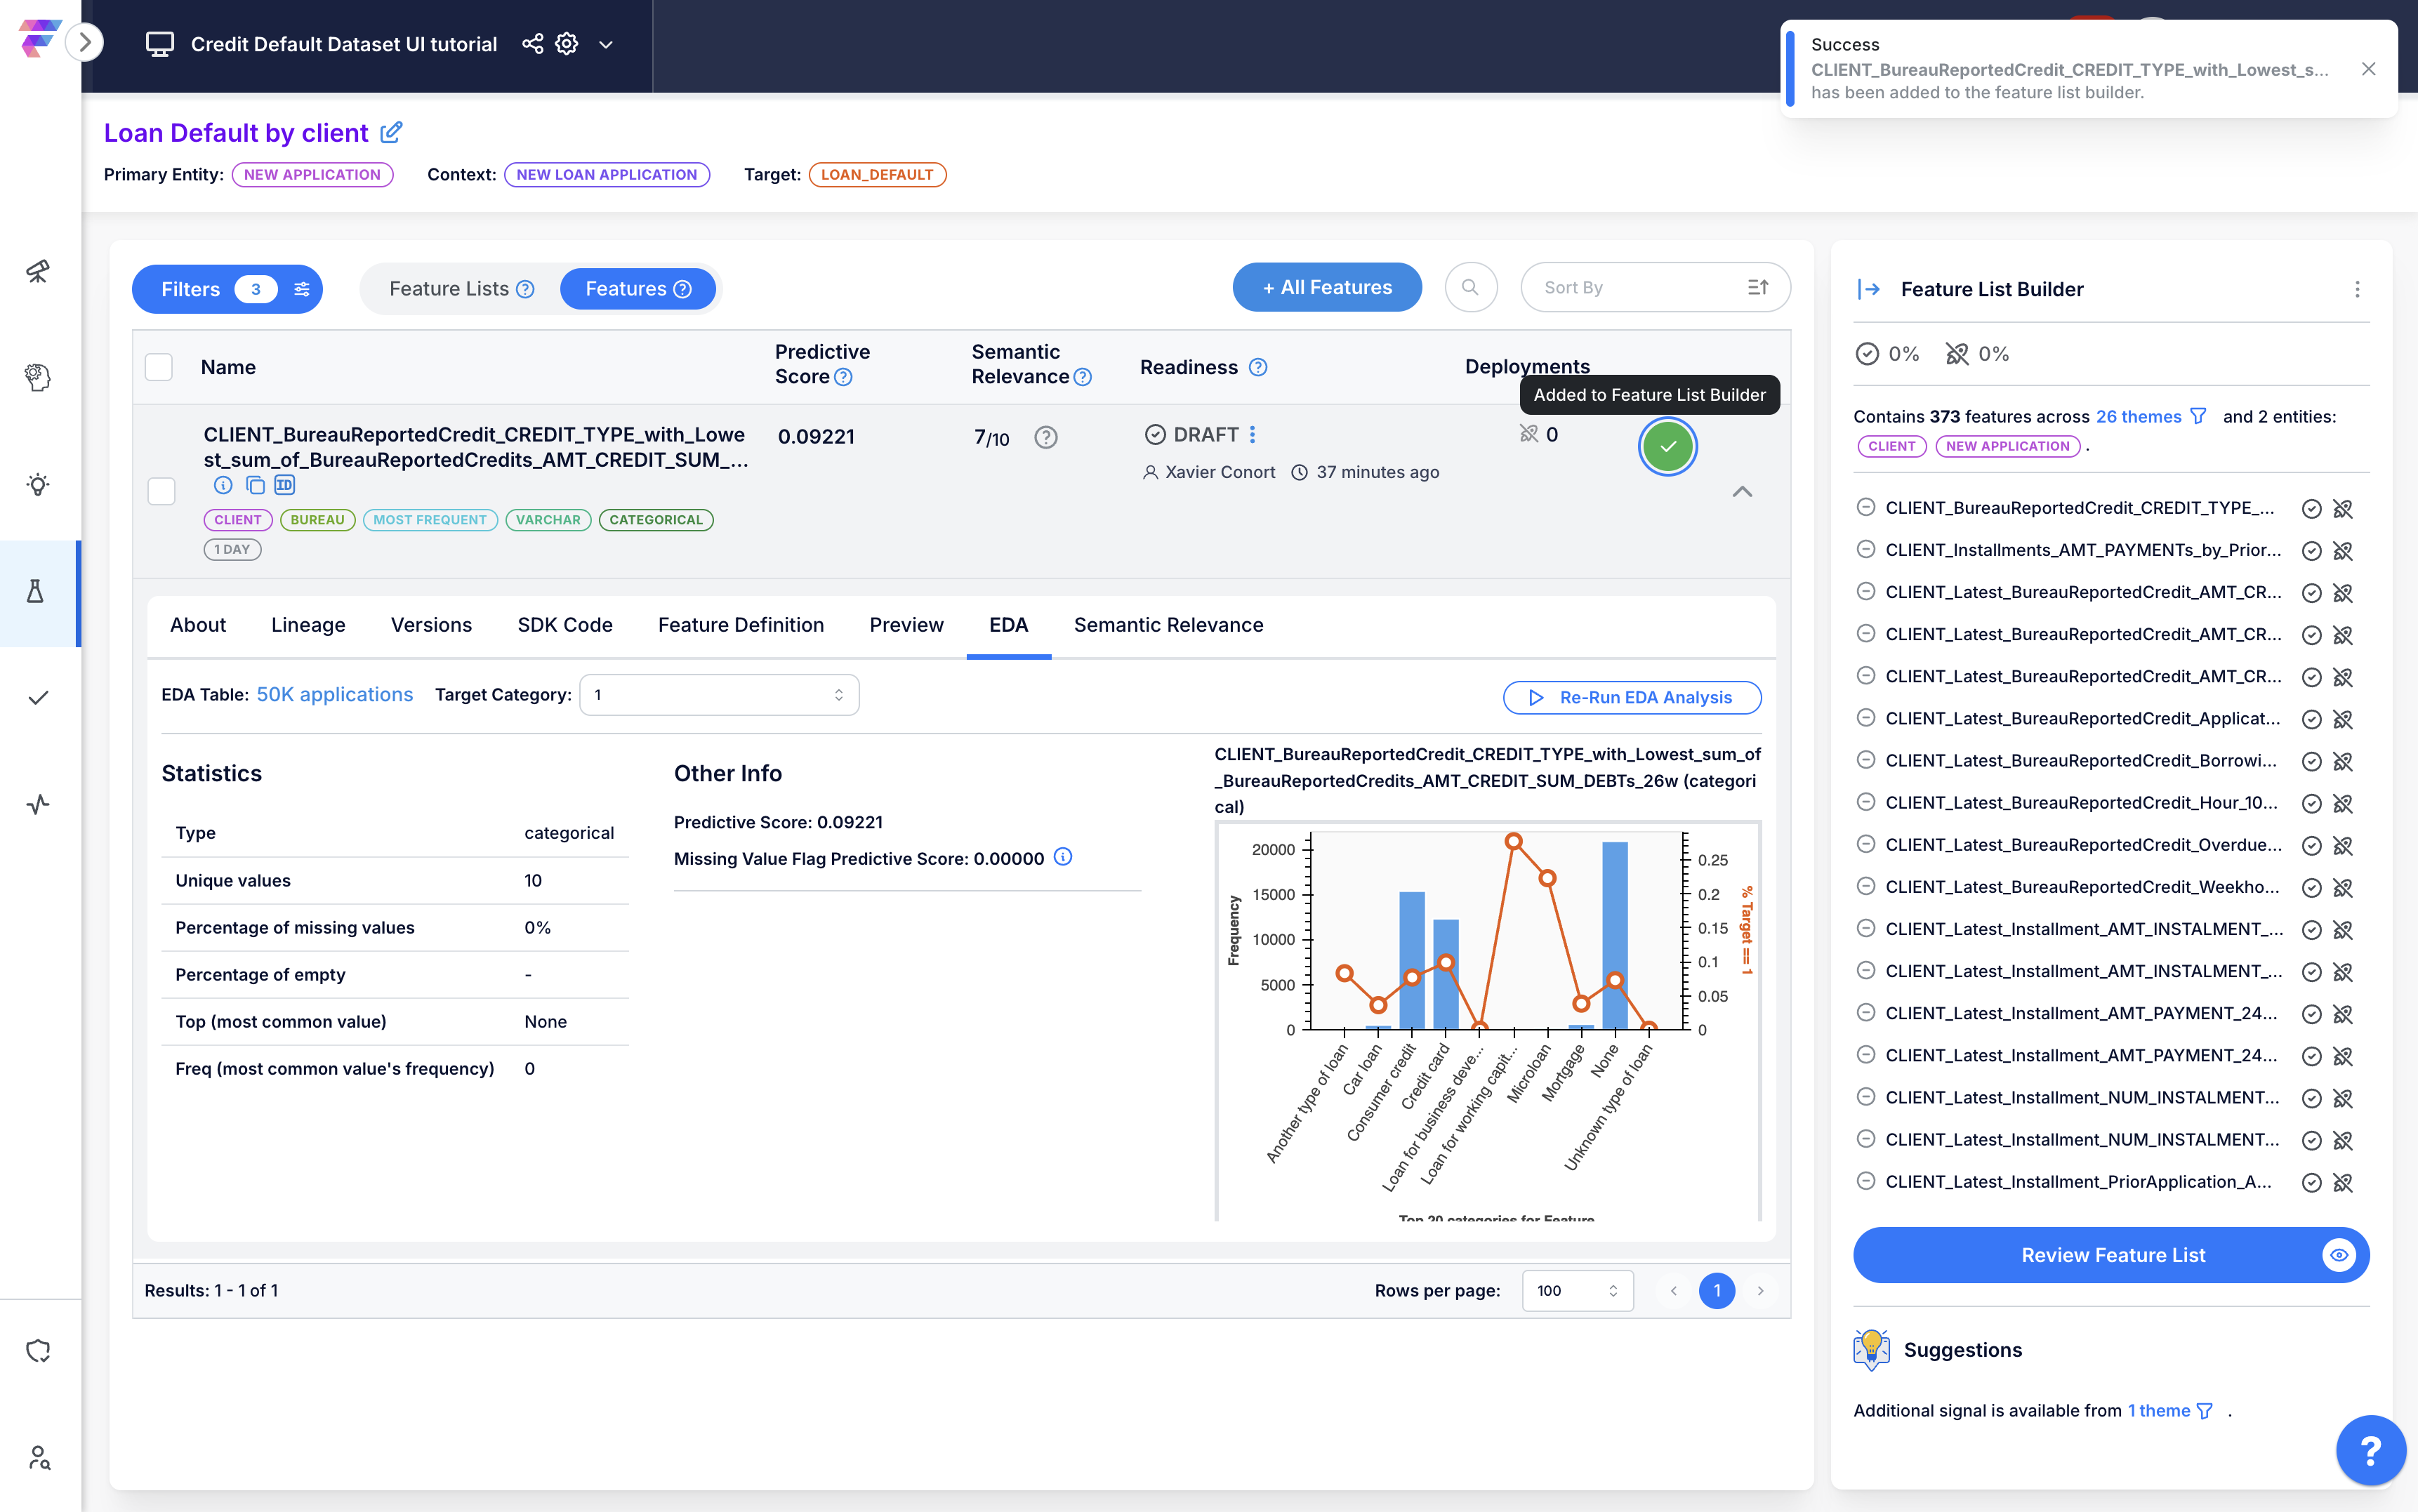The height and width of the screenshot is (1512, 2418).
Task: Open the Target Category dropdown
Action: click(x=719, y=695)
